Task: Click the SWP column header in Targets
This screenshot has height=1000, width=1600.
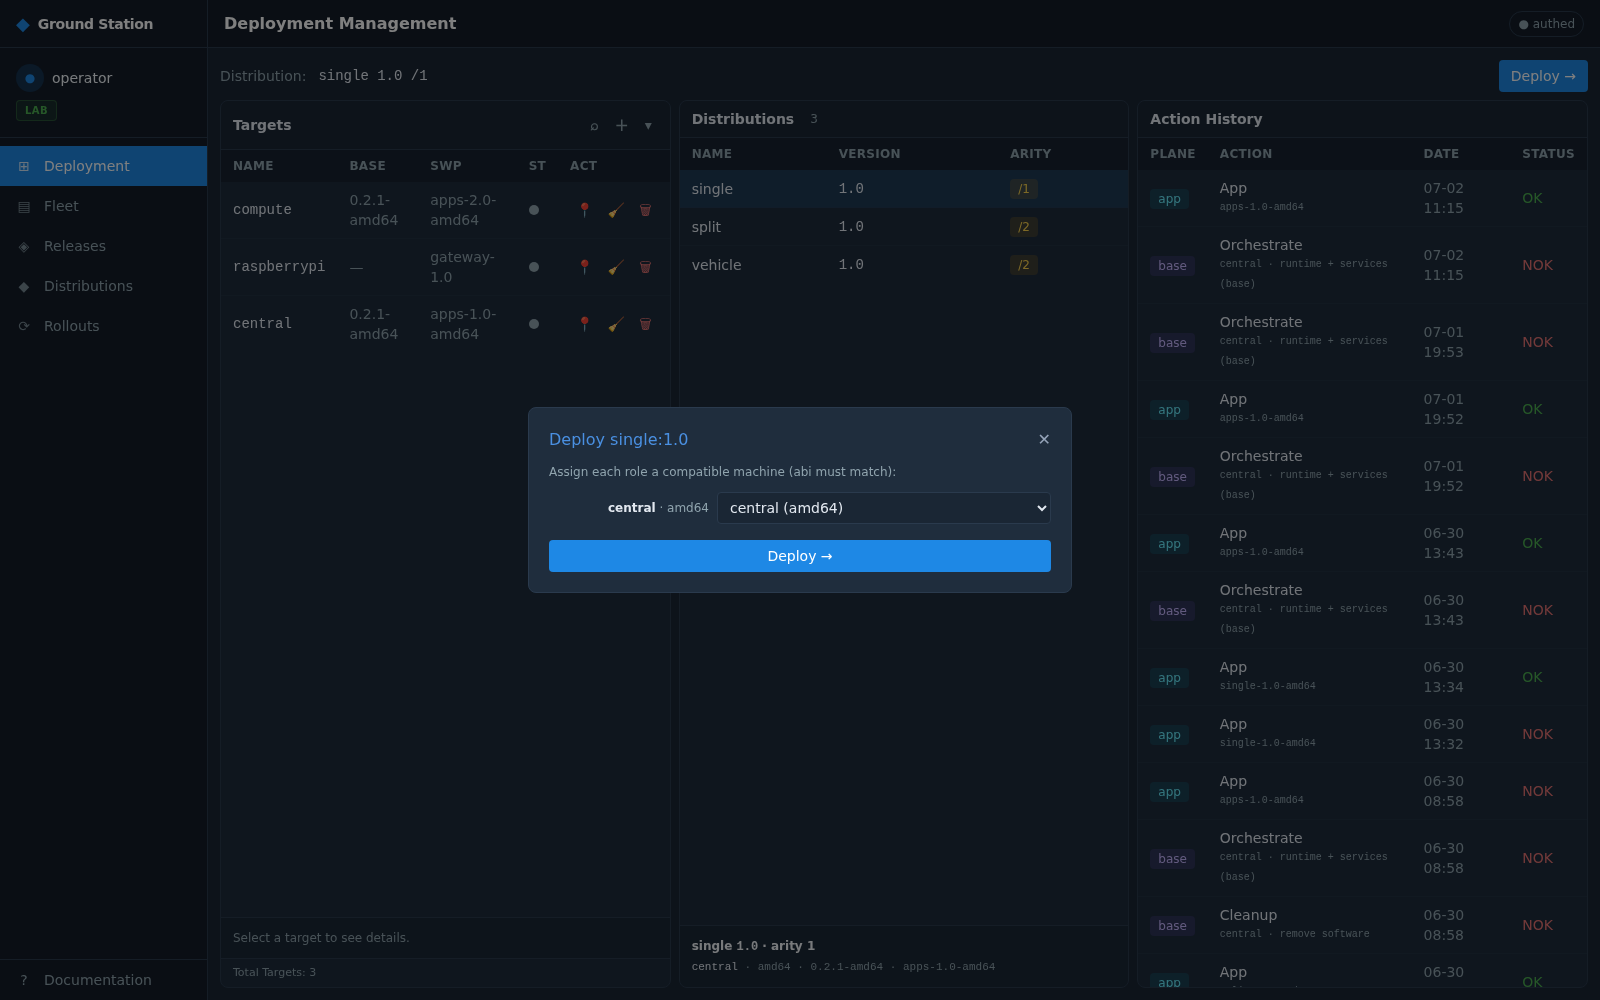Action: [x=446, y=166]
